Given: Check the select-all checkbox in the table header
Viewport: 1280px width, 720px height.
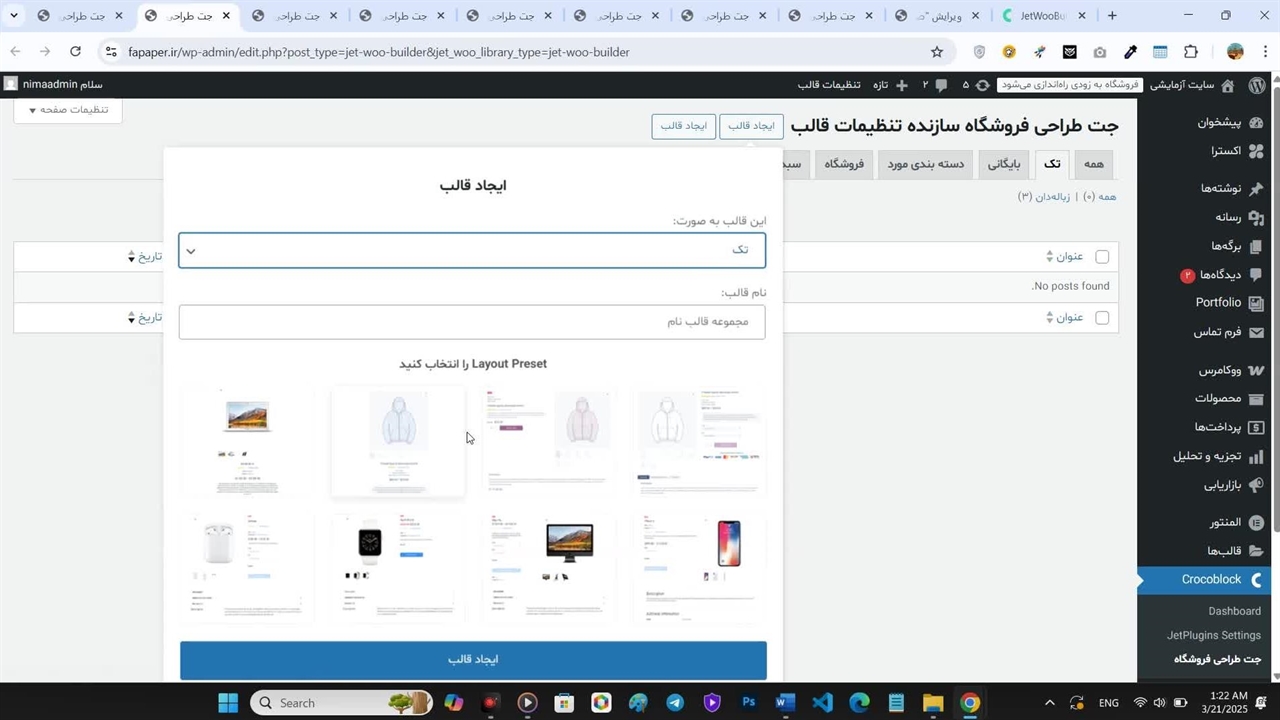Looking at the screenshot, I should 1102,257.
